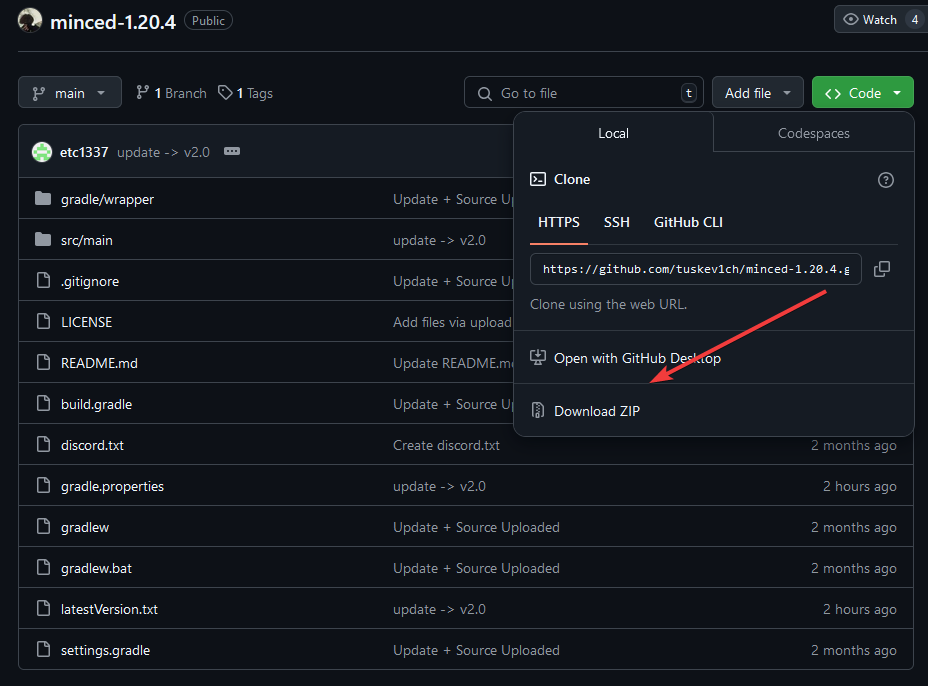The height and width of the screenshot is (686, 928).
Task: Choose Open with GitHub Desktop
Action: point(713,358)
